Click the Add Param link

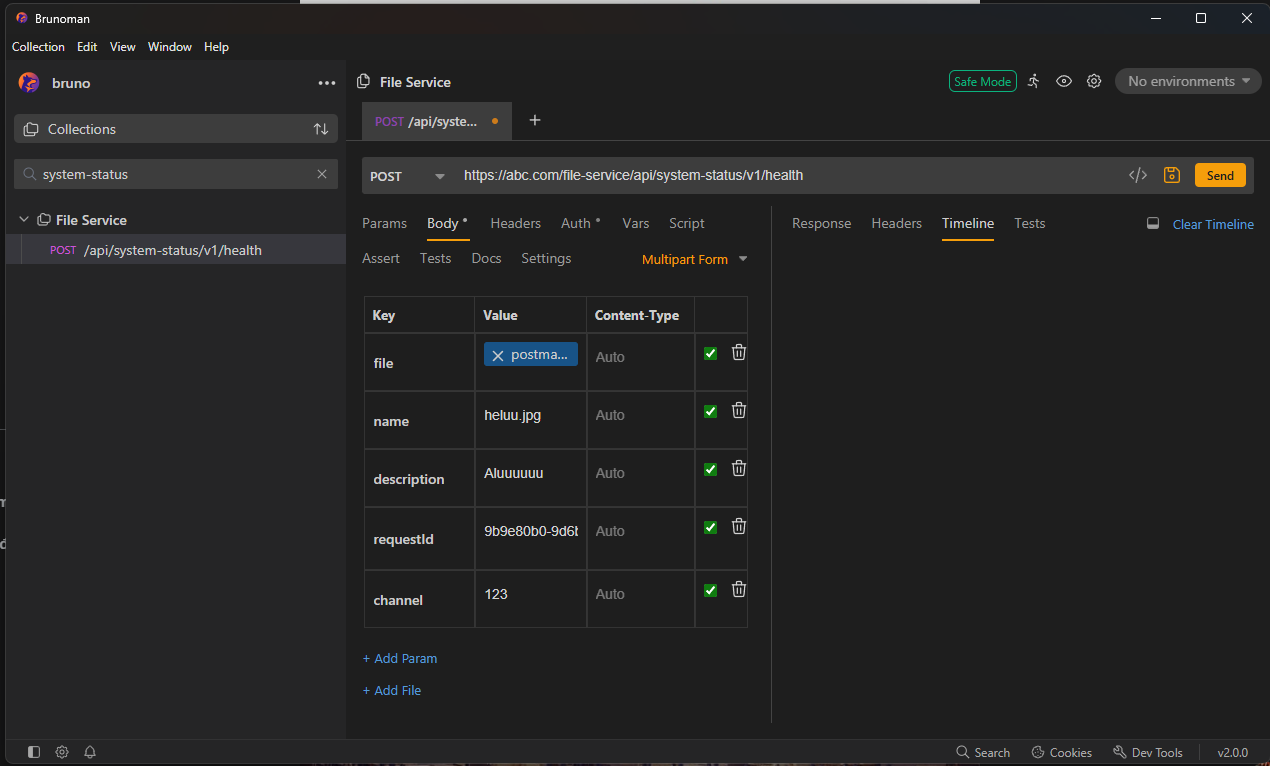tap(400, 658)
